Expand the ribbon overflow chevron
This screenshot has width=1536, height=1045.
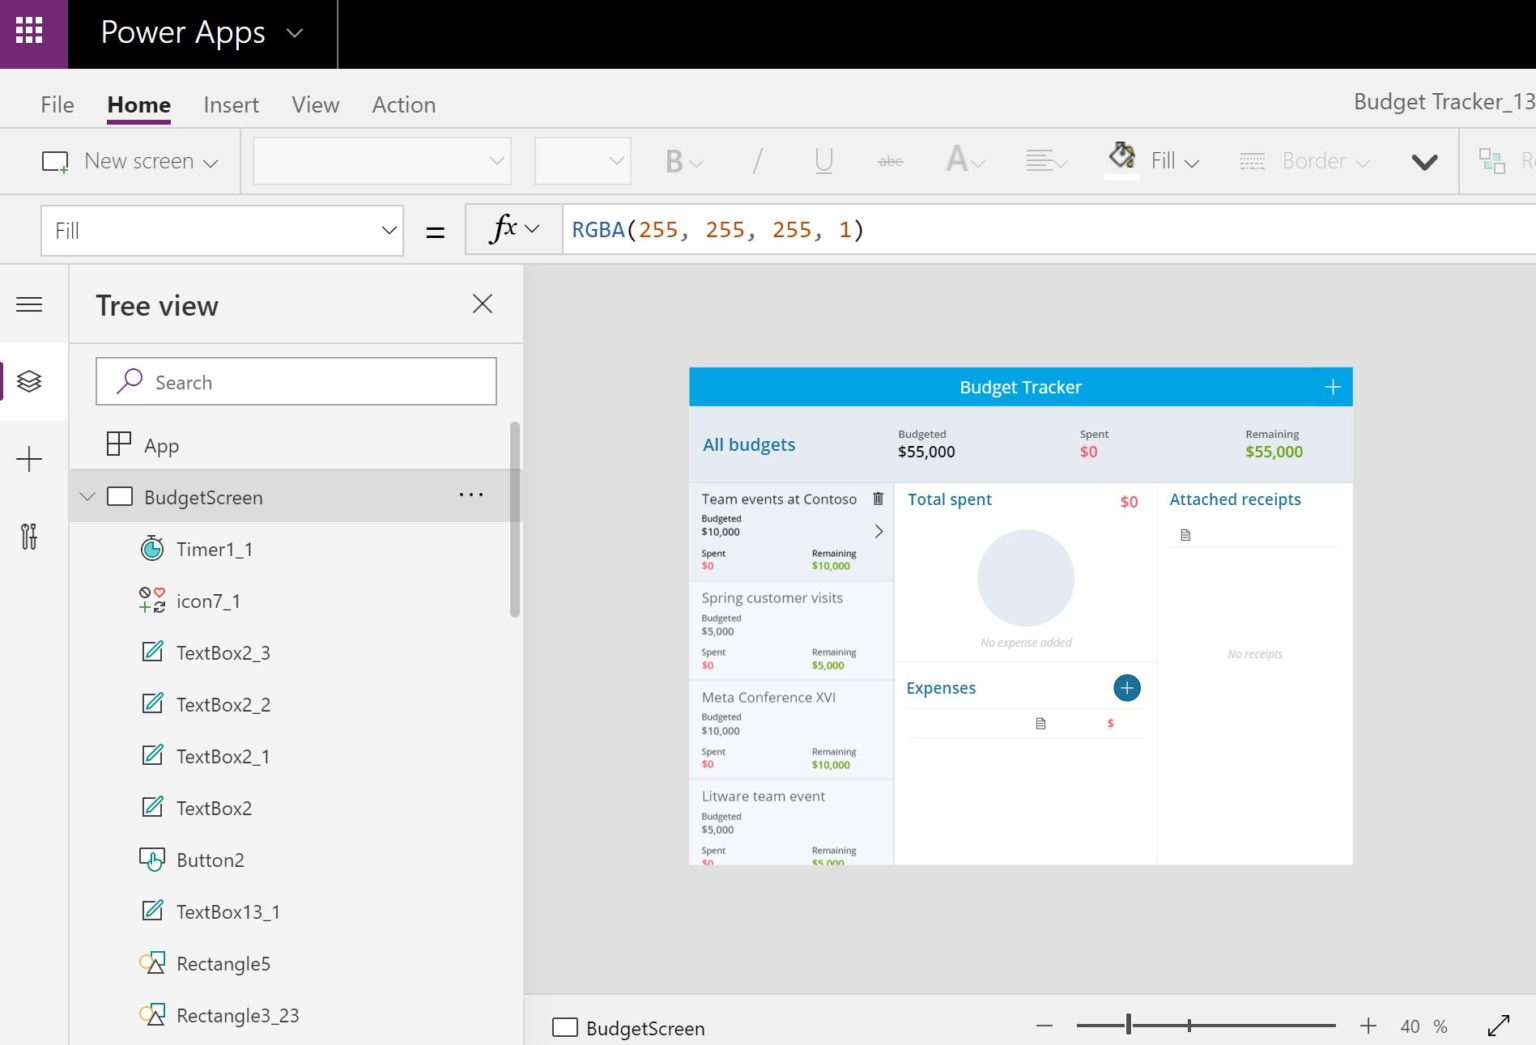click(x=1424, y=161)
